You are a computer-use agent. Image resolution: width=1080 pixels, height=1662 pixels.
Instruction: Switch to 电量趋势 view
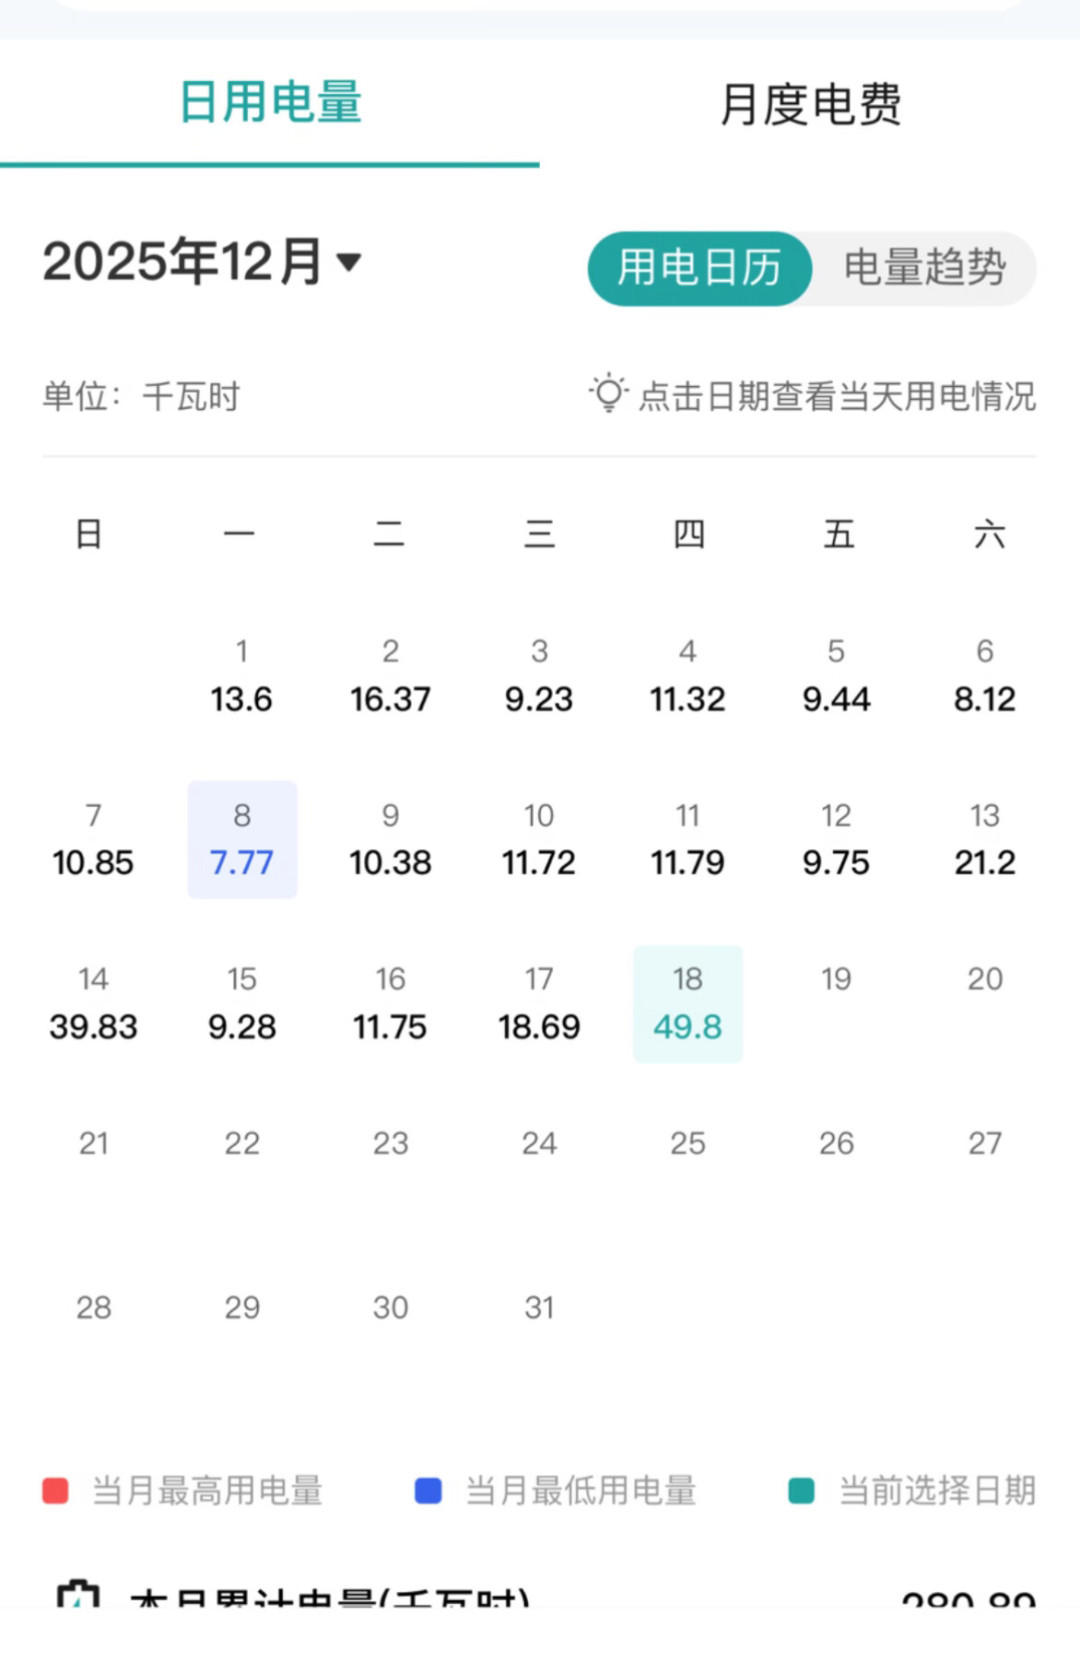pos(924,268)
